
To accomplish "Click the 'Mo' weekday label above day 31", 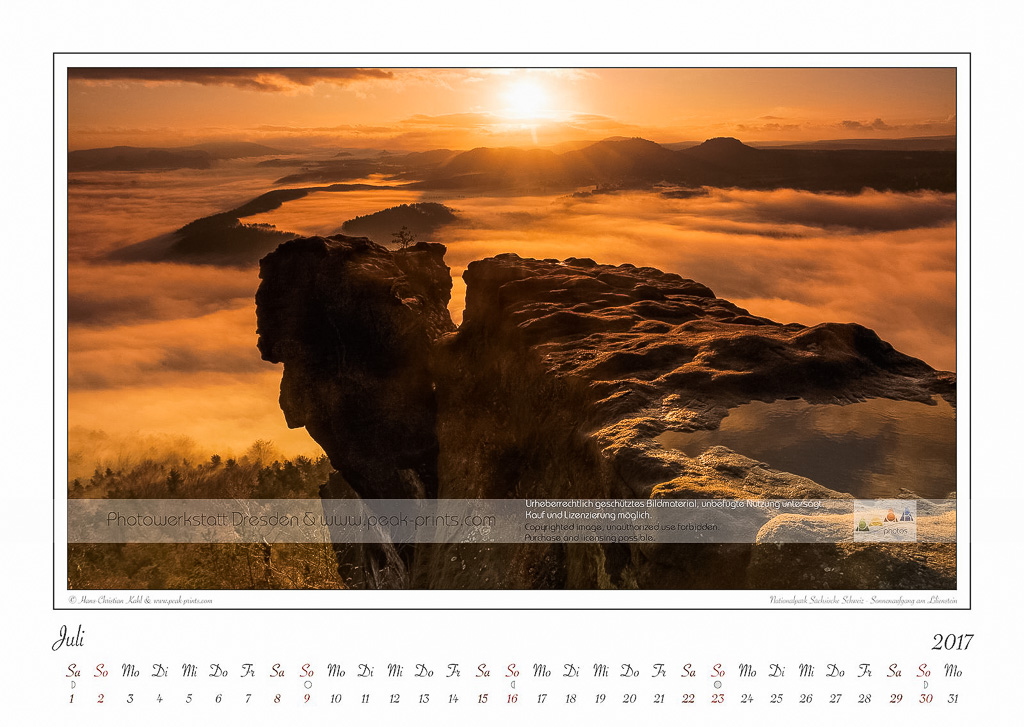I will pyautogui.click(x=953, y=671).
